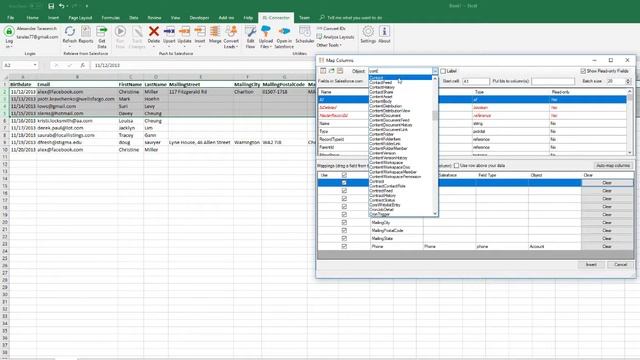Screen dimensions: 640x360
Task: Click Clear button for MailingCity row
Action: [607, 222]
